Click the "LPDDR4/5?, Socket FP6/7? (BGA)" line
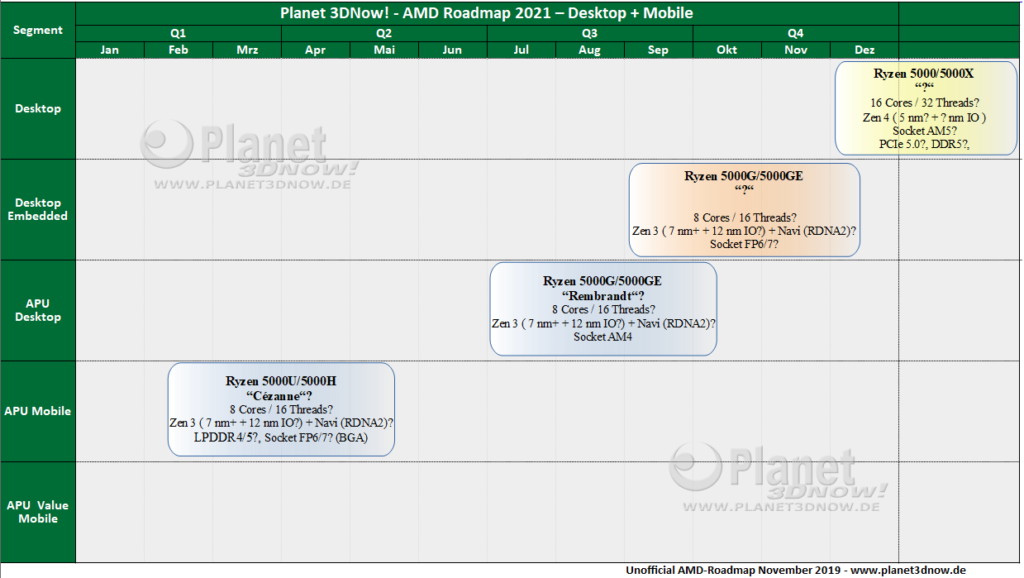Screen dimensions: 1024x578 click(x=281, y=438)
